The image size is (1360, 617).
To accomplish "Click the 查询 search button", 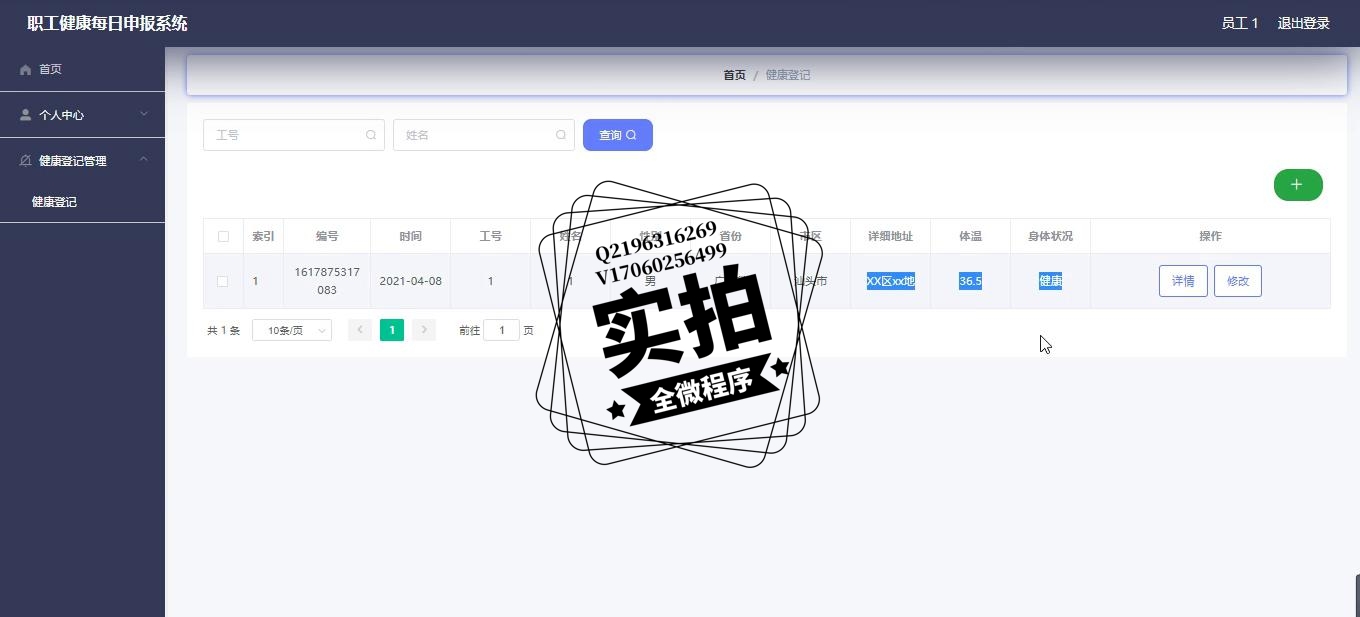I will (618, 135).
